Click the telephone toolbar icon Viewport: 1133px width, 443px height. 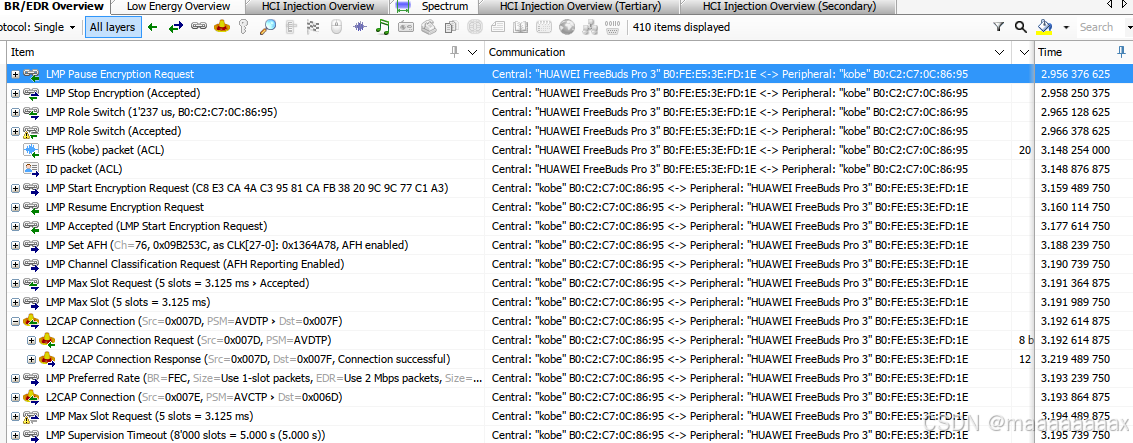click(428, 27)
